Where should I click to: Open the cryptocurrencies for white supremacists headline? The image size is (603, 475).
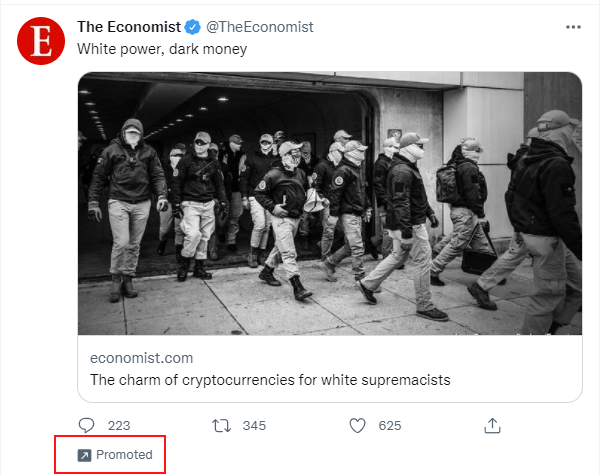270,380
